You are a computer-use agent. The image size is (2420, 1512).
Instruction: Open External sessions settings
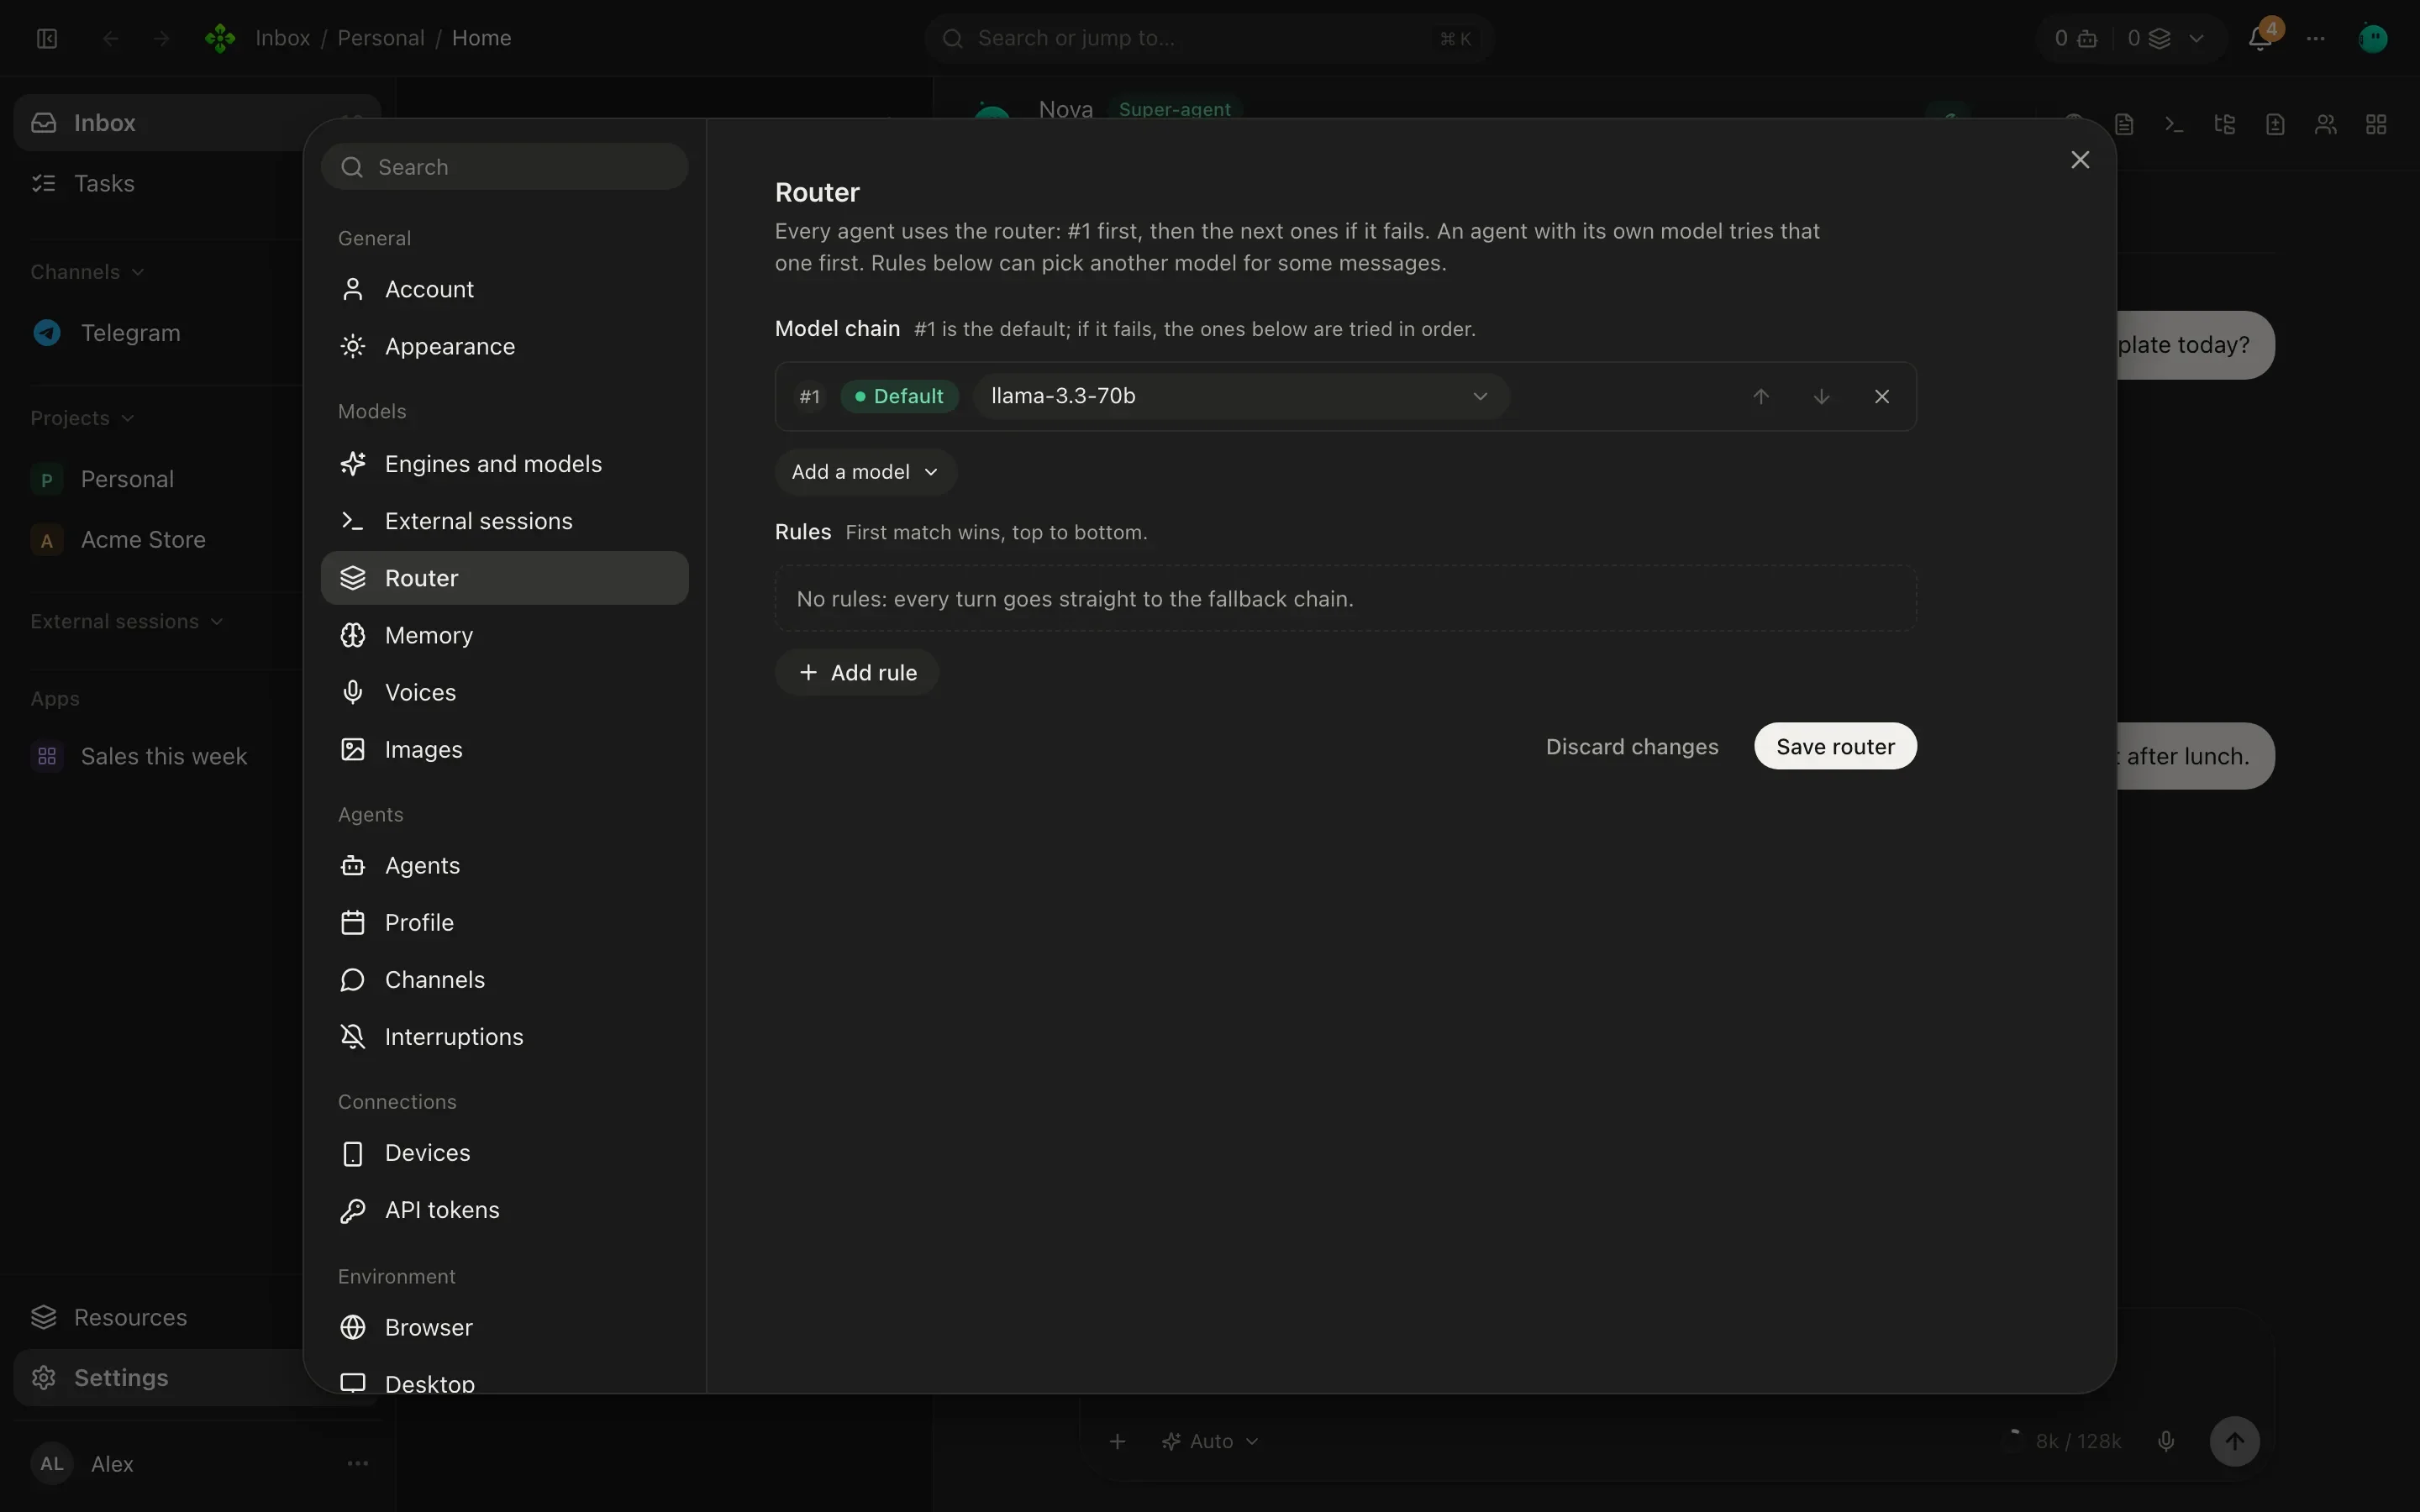pos(504,521)
